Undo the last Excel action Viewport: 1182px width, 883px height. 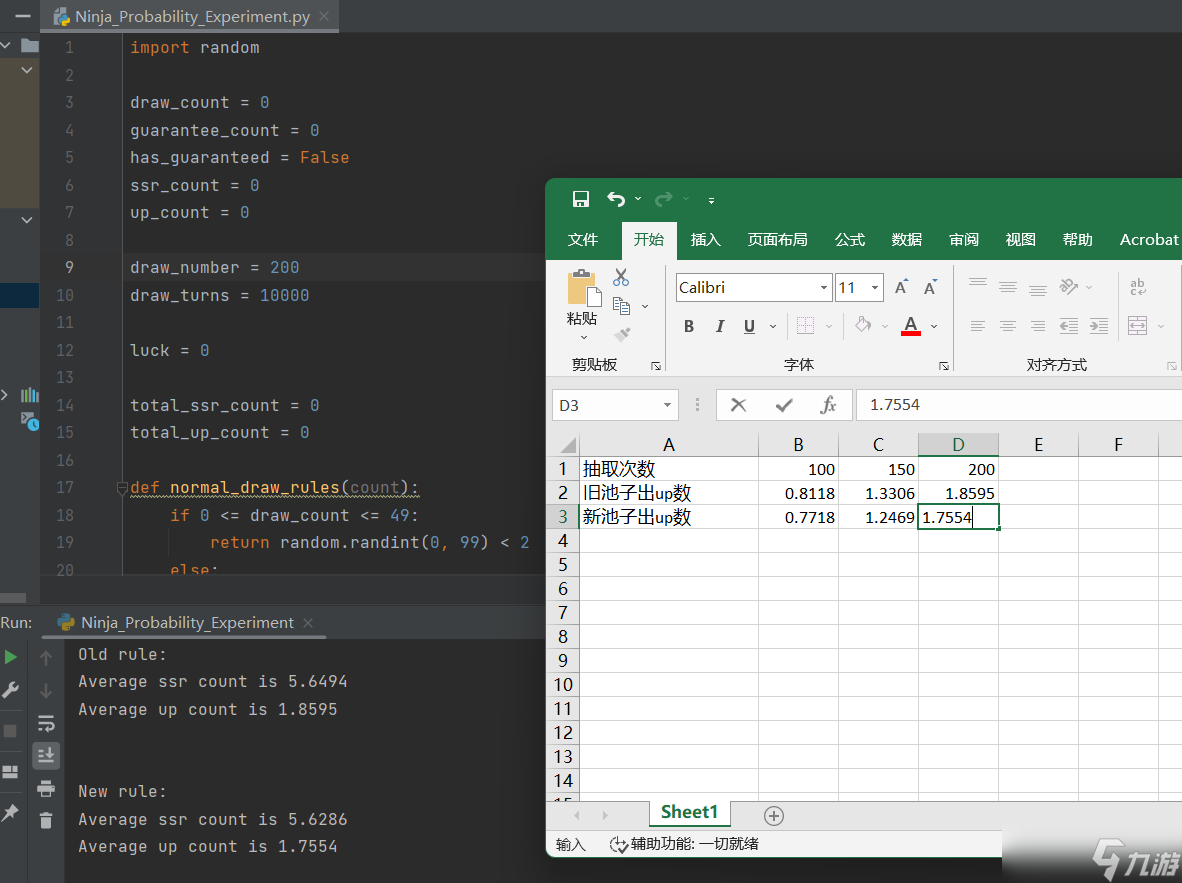[616, 199]
